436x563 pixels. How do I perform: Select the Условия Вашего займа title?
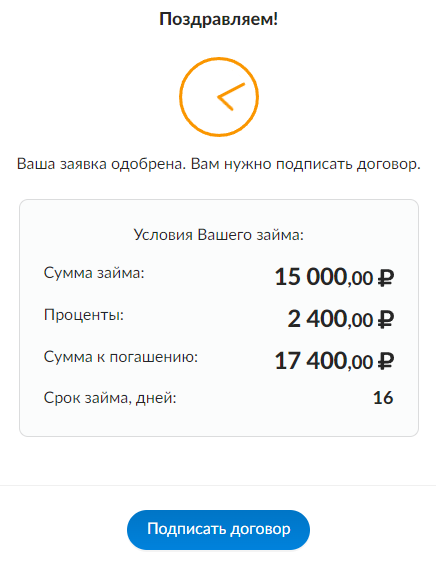pos(218,235)
